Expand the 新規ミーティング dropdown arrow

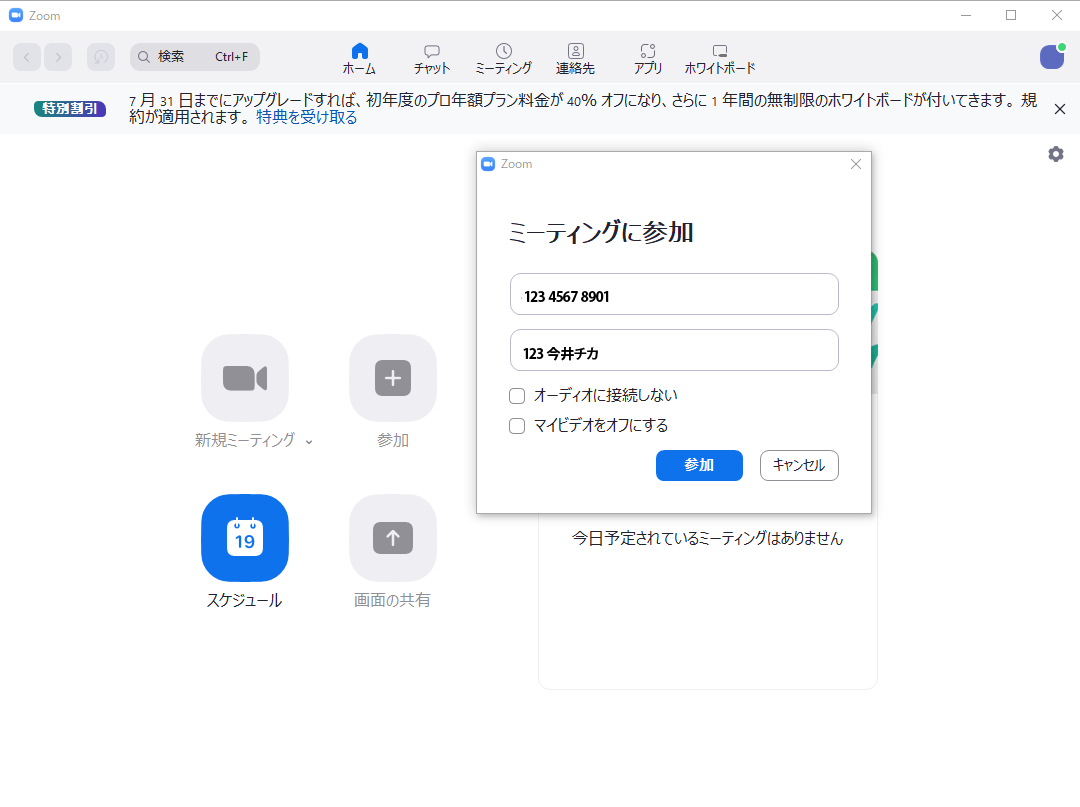click(309, 442)
